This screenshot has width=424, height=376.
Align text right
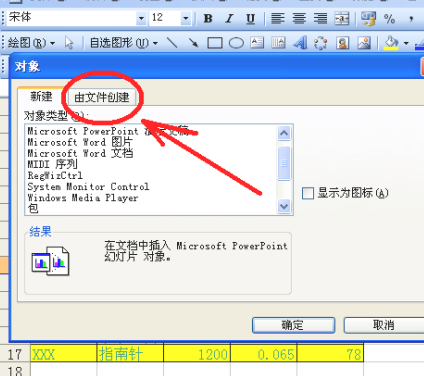click(320, 18)
